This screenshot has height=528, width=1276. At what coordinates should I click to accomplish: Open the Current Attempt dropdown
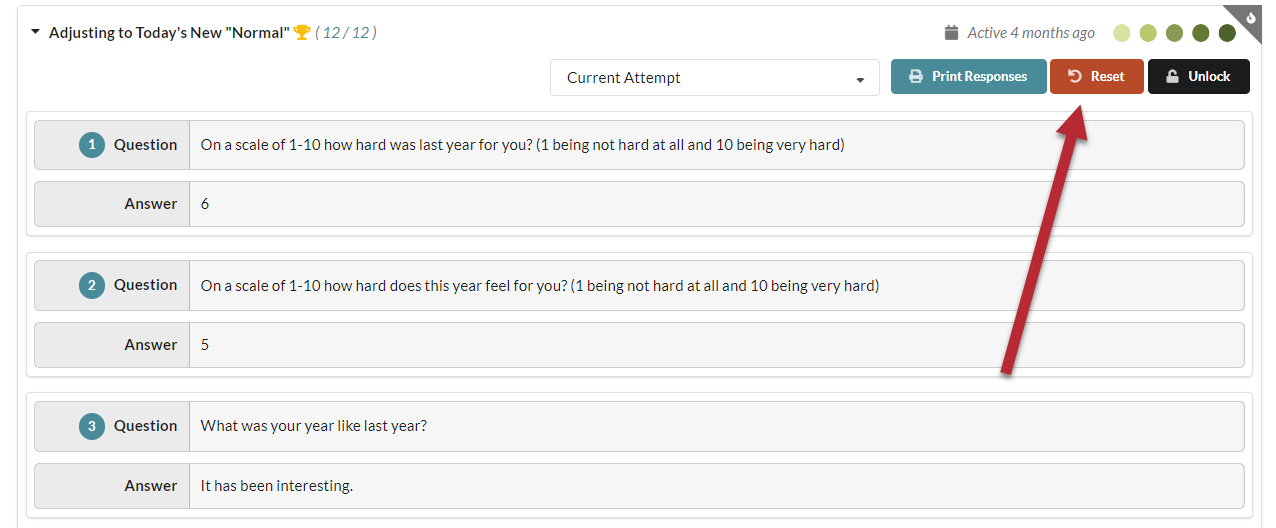pyautogui.click(x=715, y=78)
